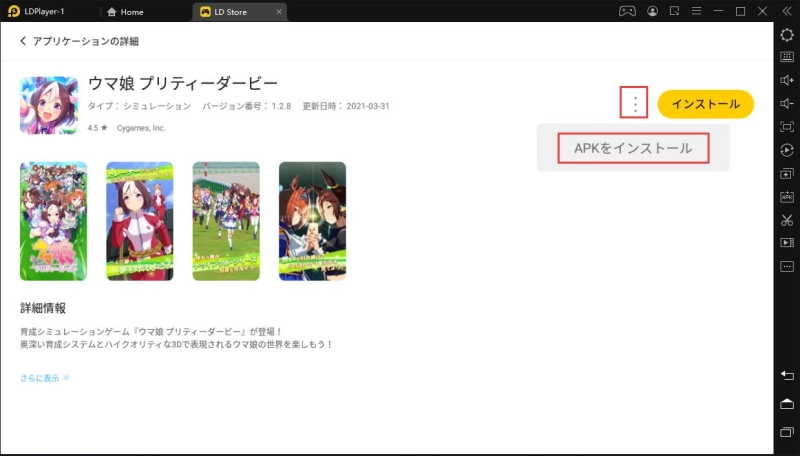Minimize the LDPlayer window
The width and height of the screenshot is (800, 456).
click(x=718, y=11)
